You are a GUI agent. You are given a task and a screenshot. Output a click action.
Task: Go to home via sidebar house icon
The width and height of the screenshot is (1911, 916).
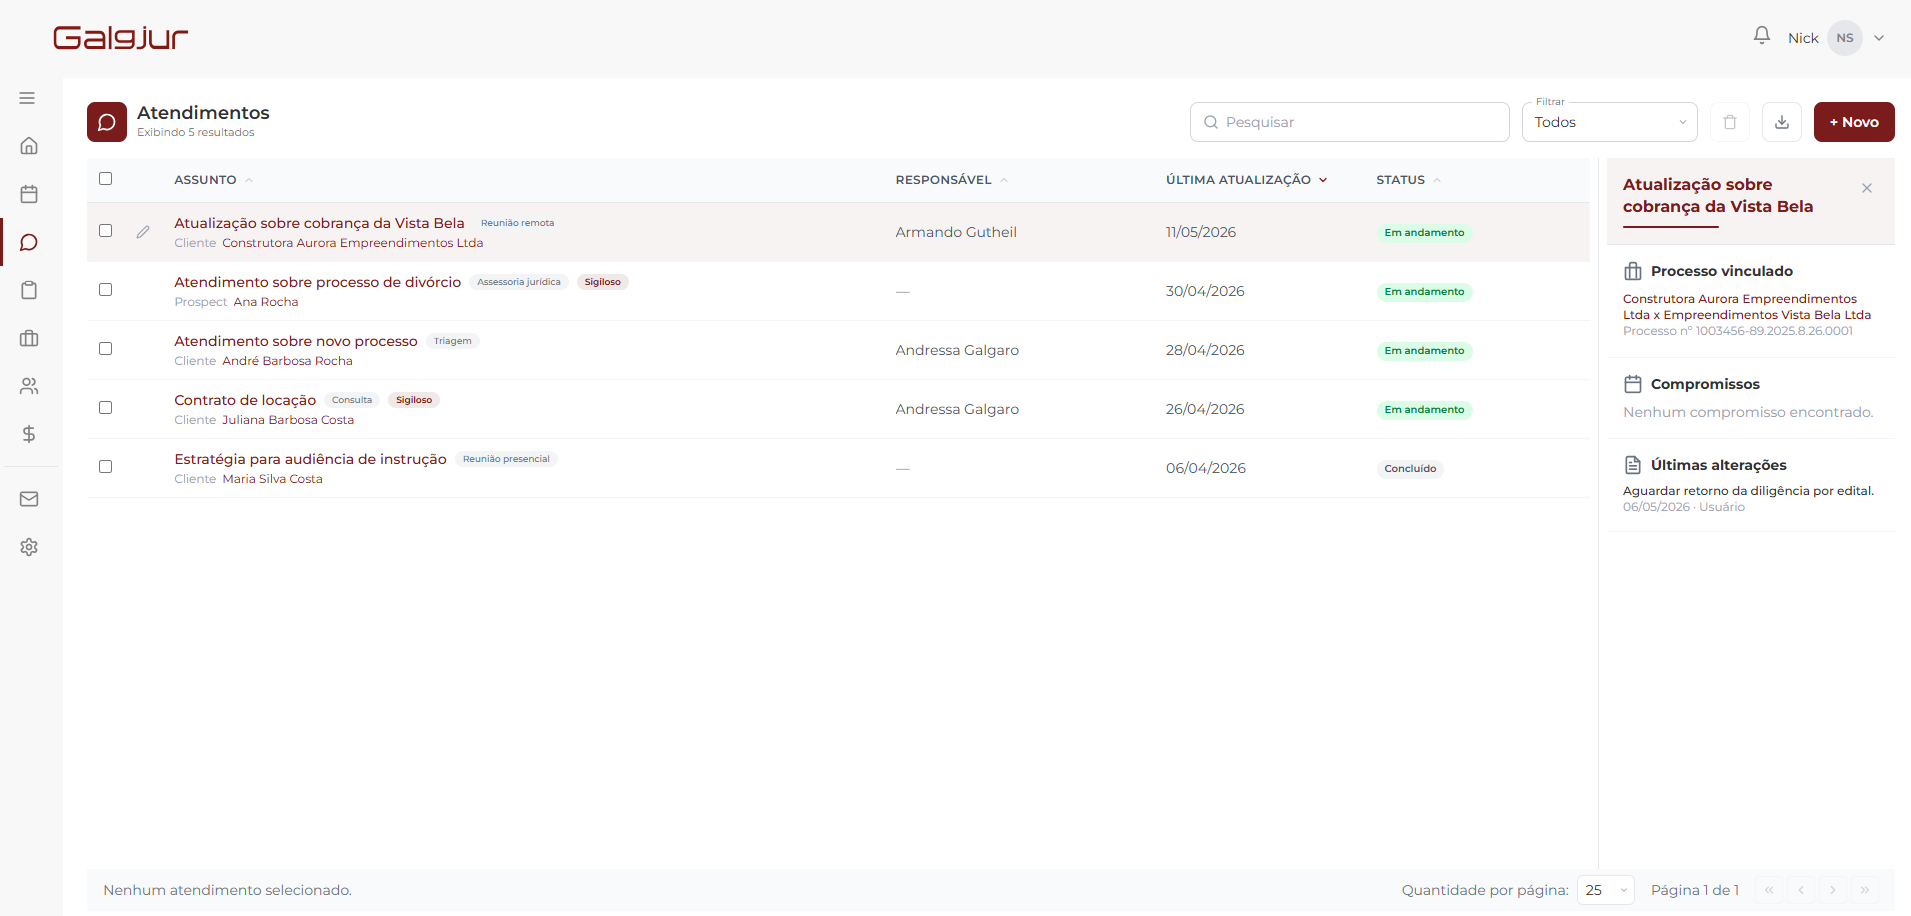(x=29, y=146)
